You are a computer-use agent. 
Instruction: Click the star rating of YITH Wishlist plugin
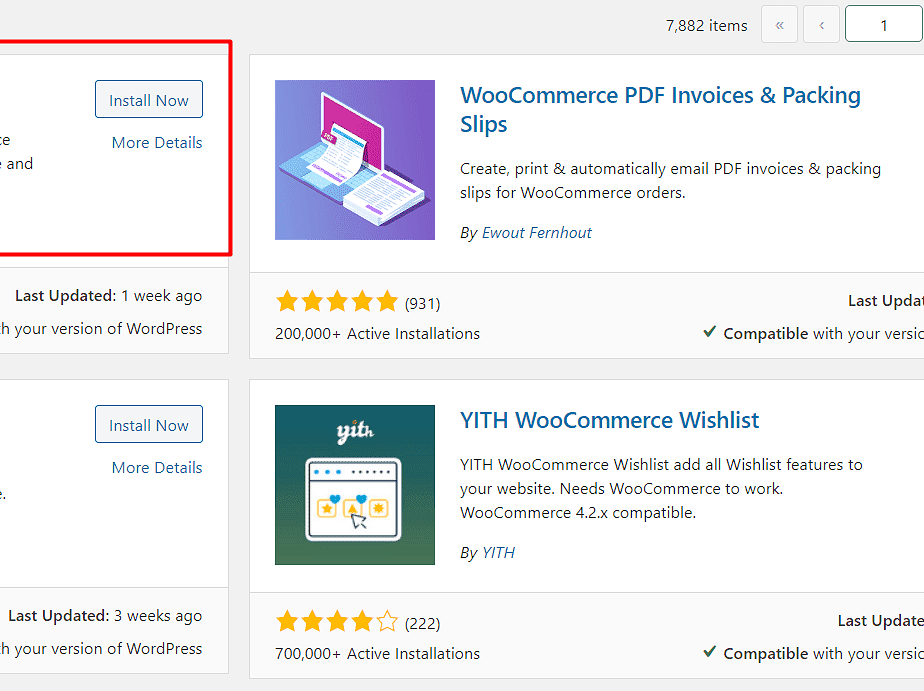pyautogui.click(x=337, y=621)
